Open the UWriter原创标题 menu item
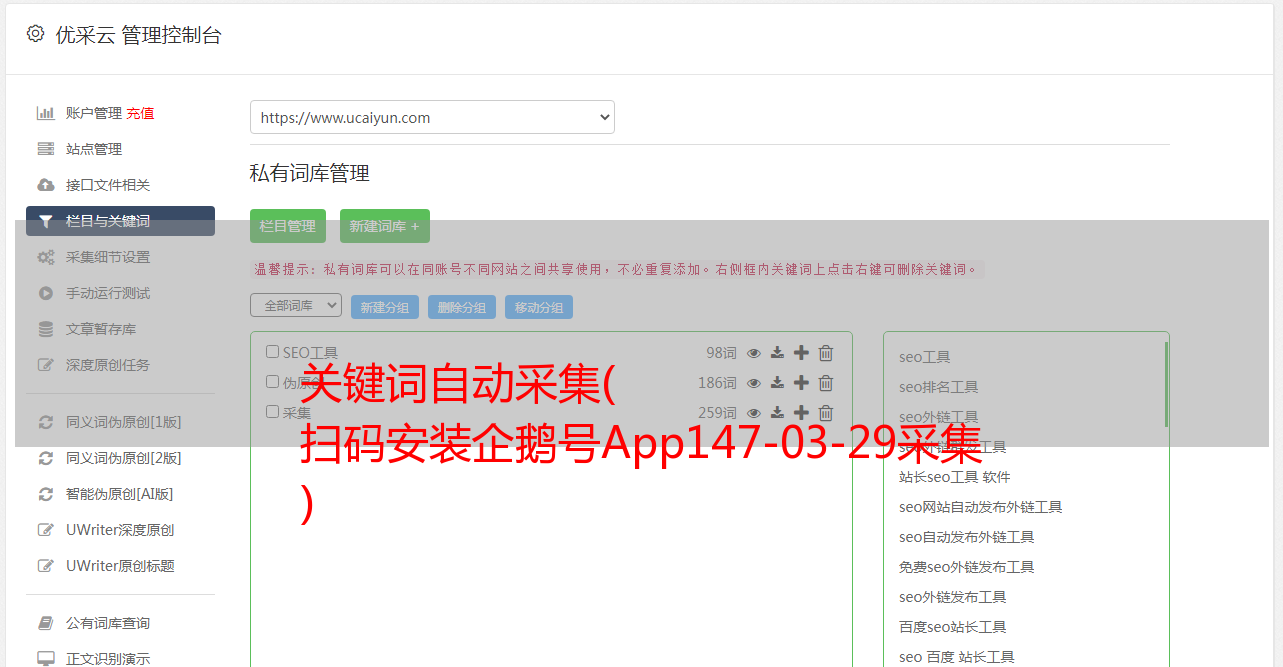1283x667 pixels. 120,566
